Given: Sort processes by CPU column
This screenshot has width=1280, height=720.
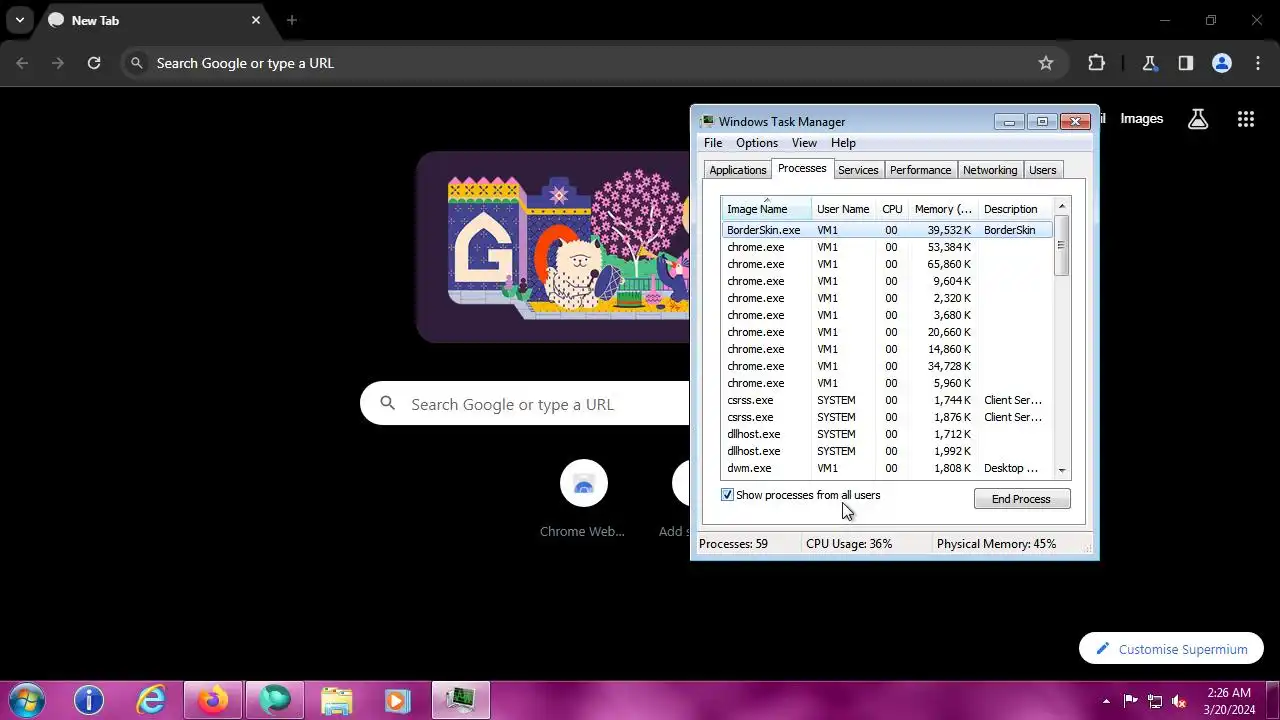Looking at the screenshot, I should pyautogui.click(x=892, y=209).
